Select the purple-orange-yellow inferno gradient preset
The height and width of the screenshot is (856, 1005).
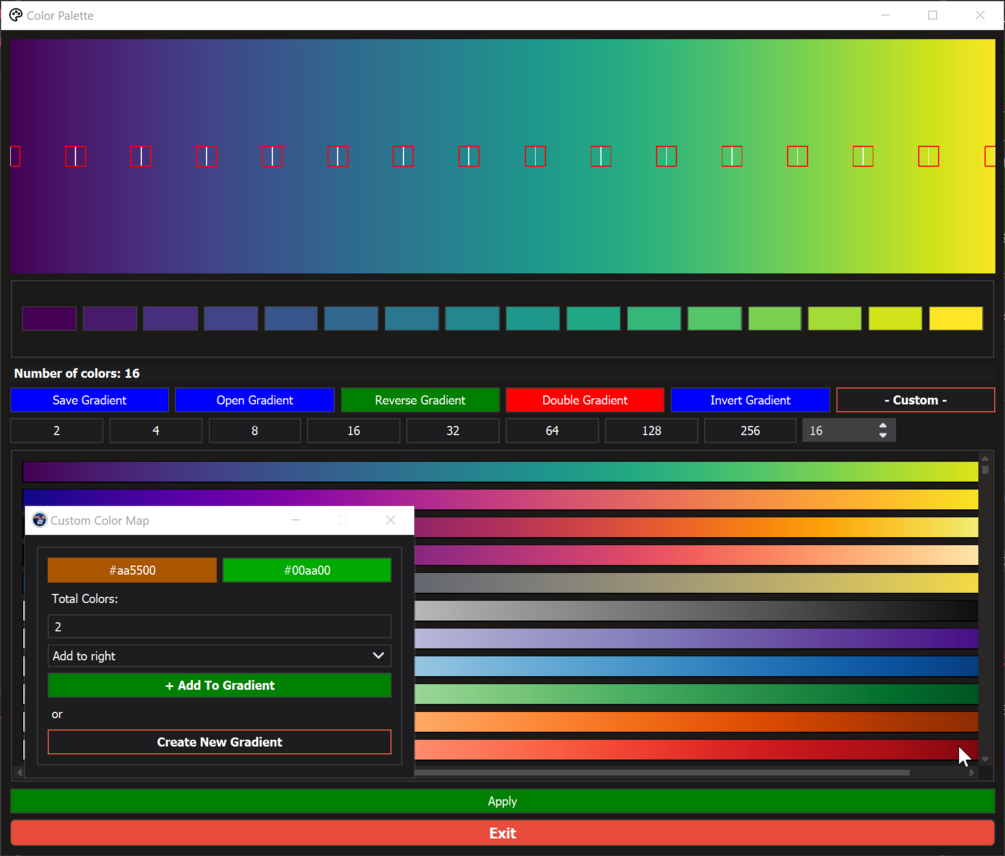coord(696,527)
